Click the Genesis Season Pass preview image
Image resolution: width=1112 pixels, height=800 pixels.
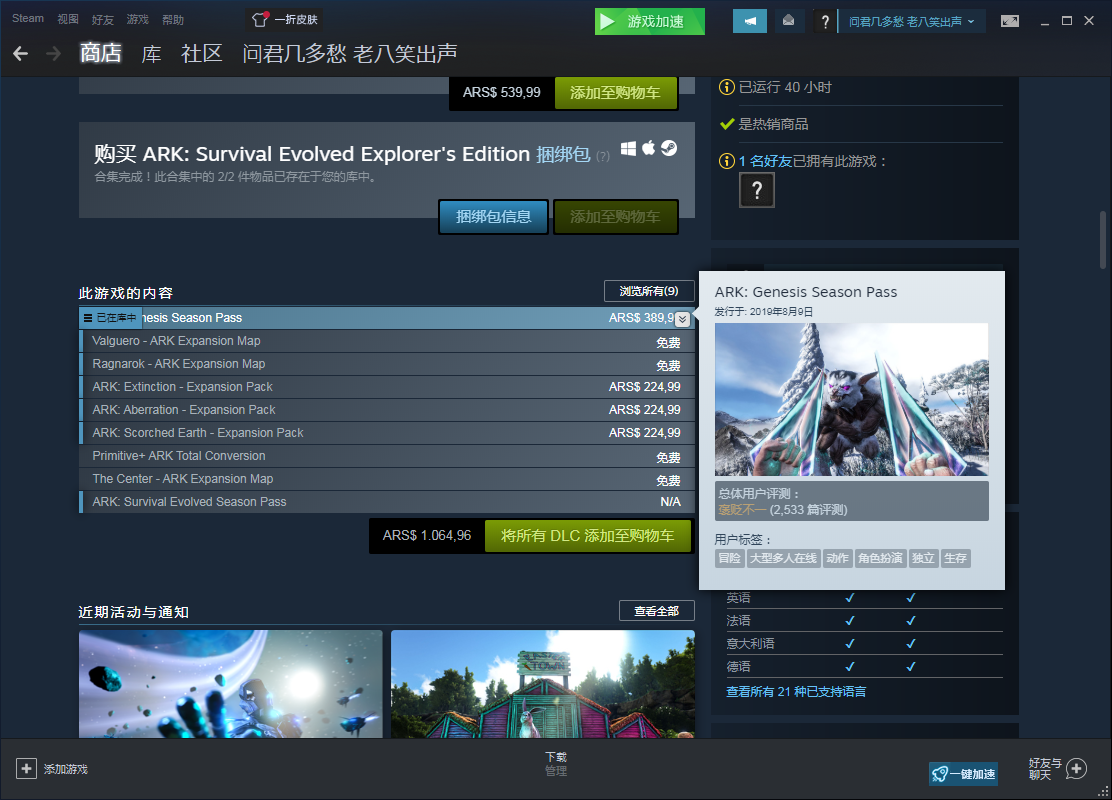tap(851, 399)
